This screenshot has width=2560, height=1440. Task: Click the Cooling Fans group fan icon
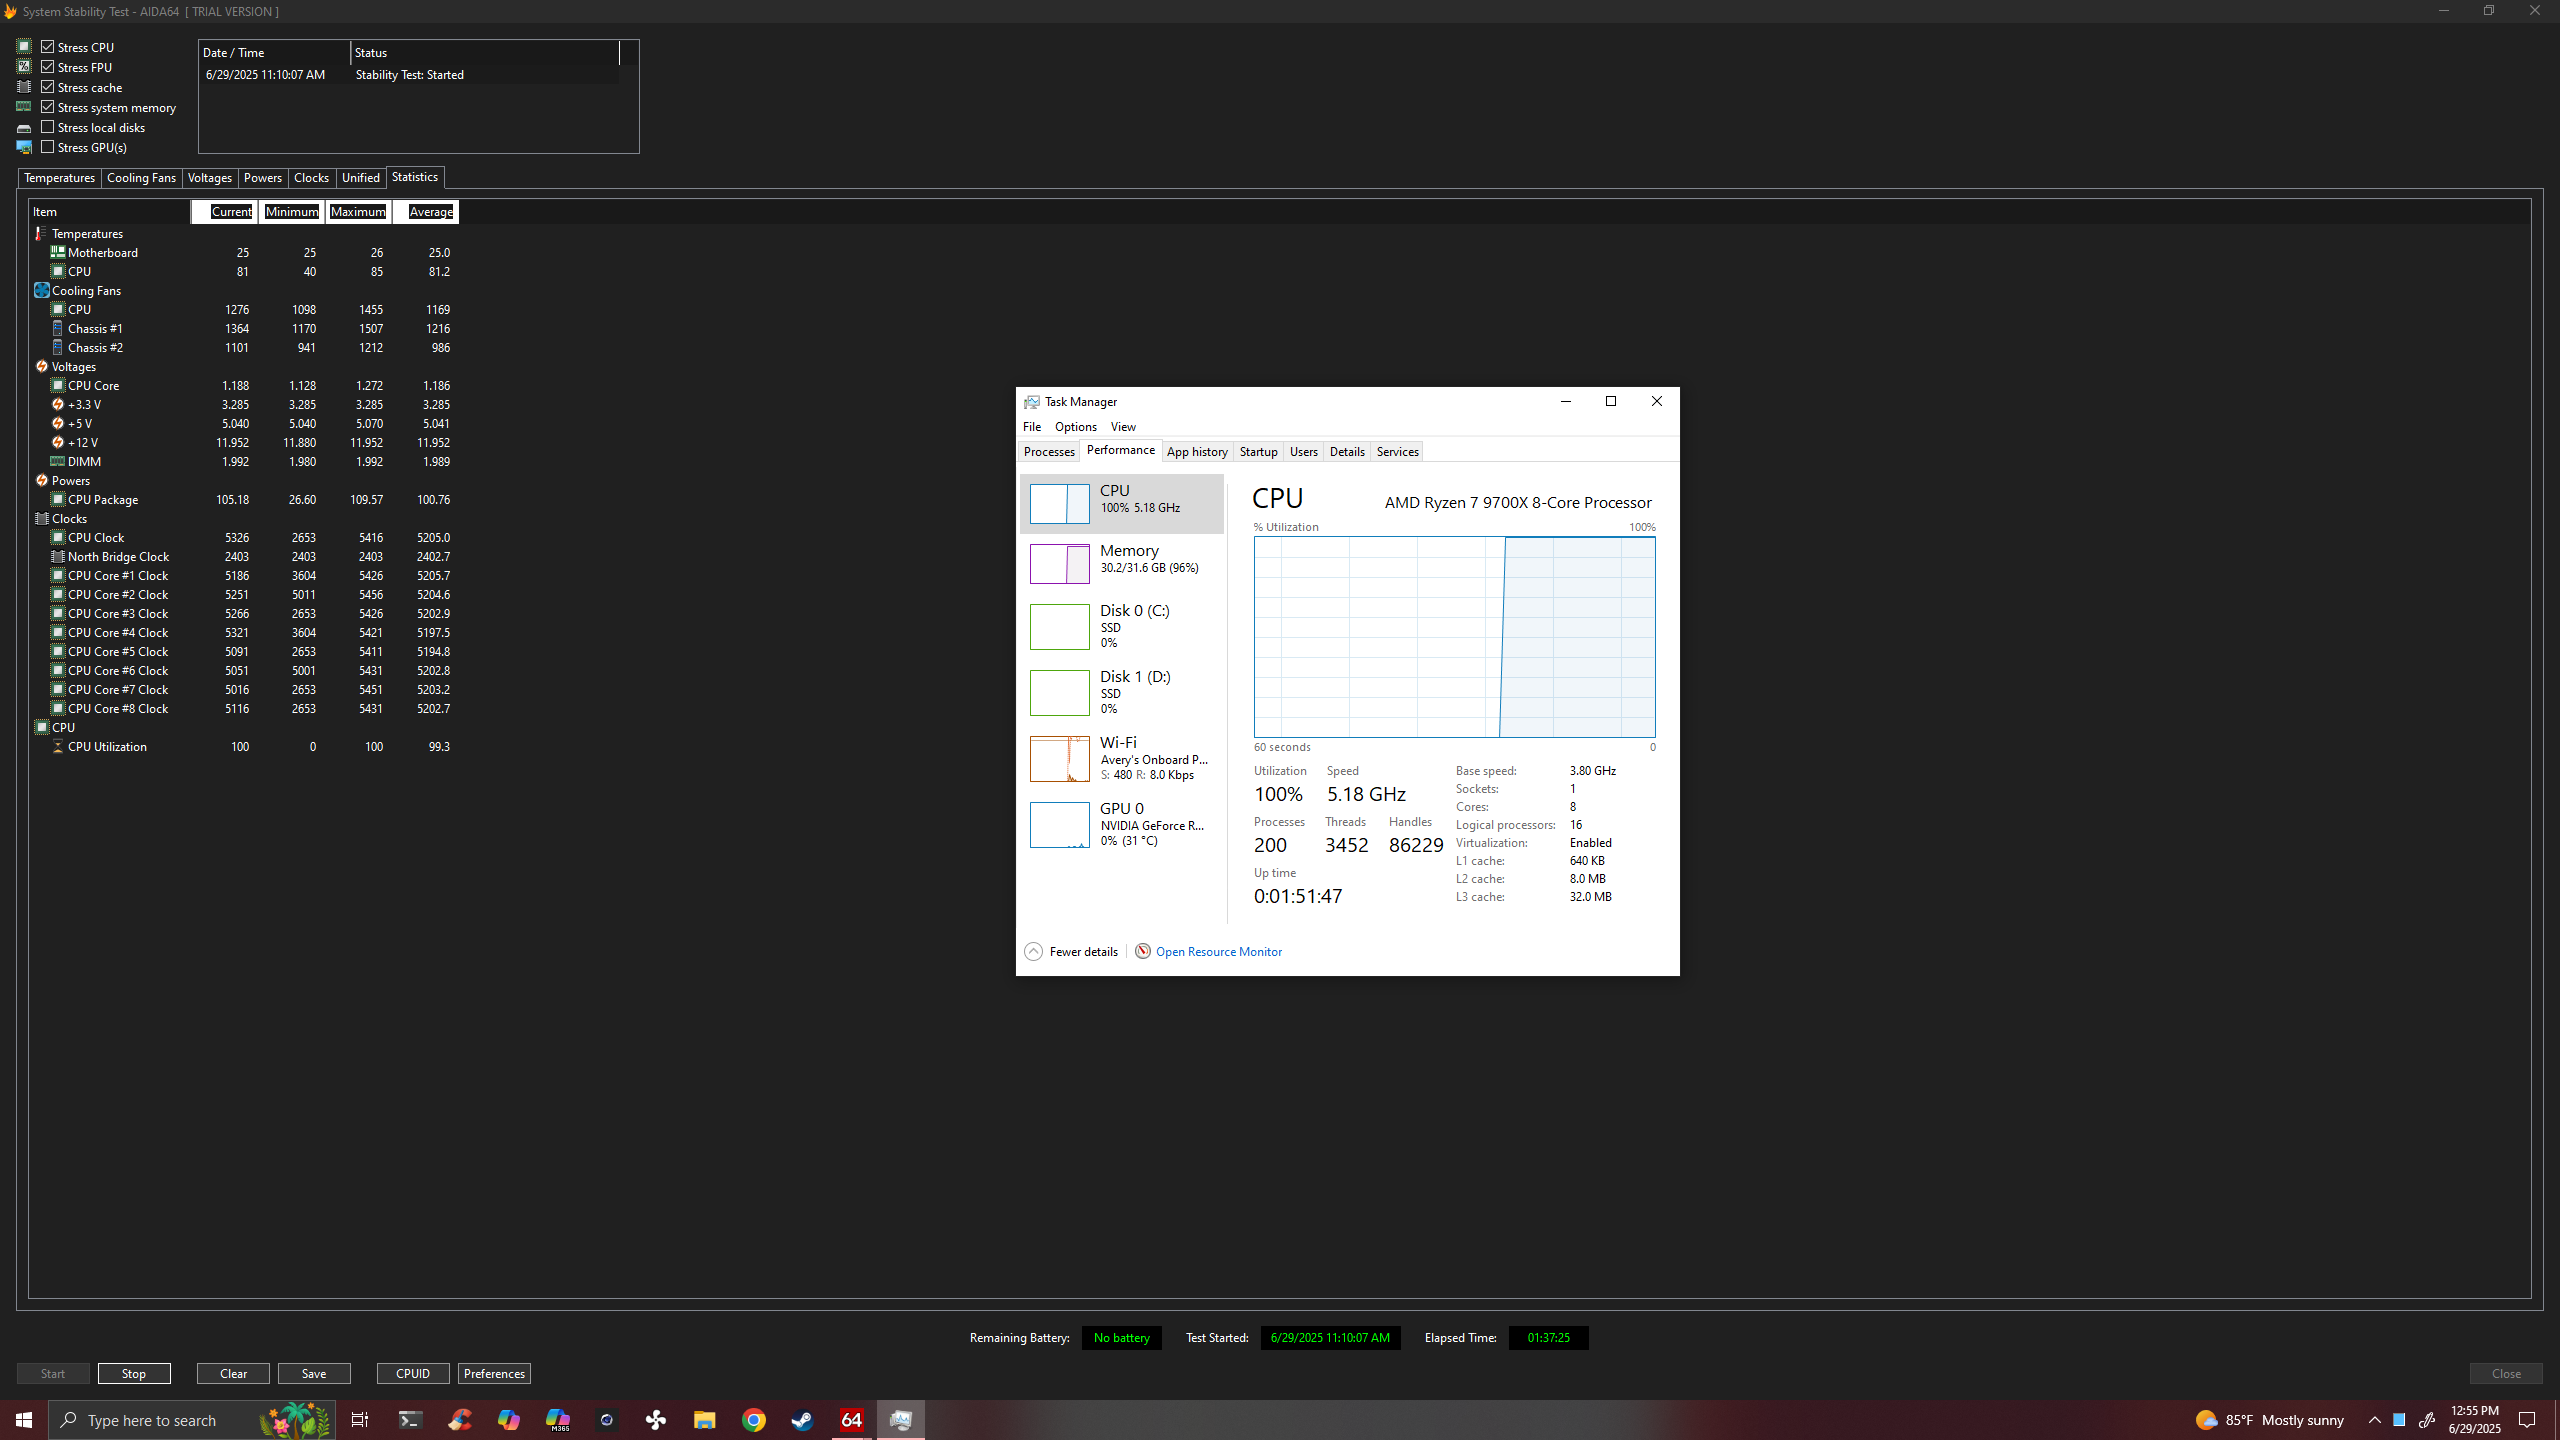coord(41,290)
